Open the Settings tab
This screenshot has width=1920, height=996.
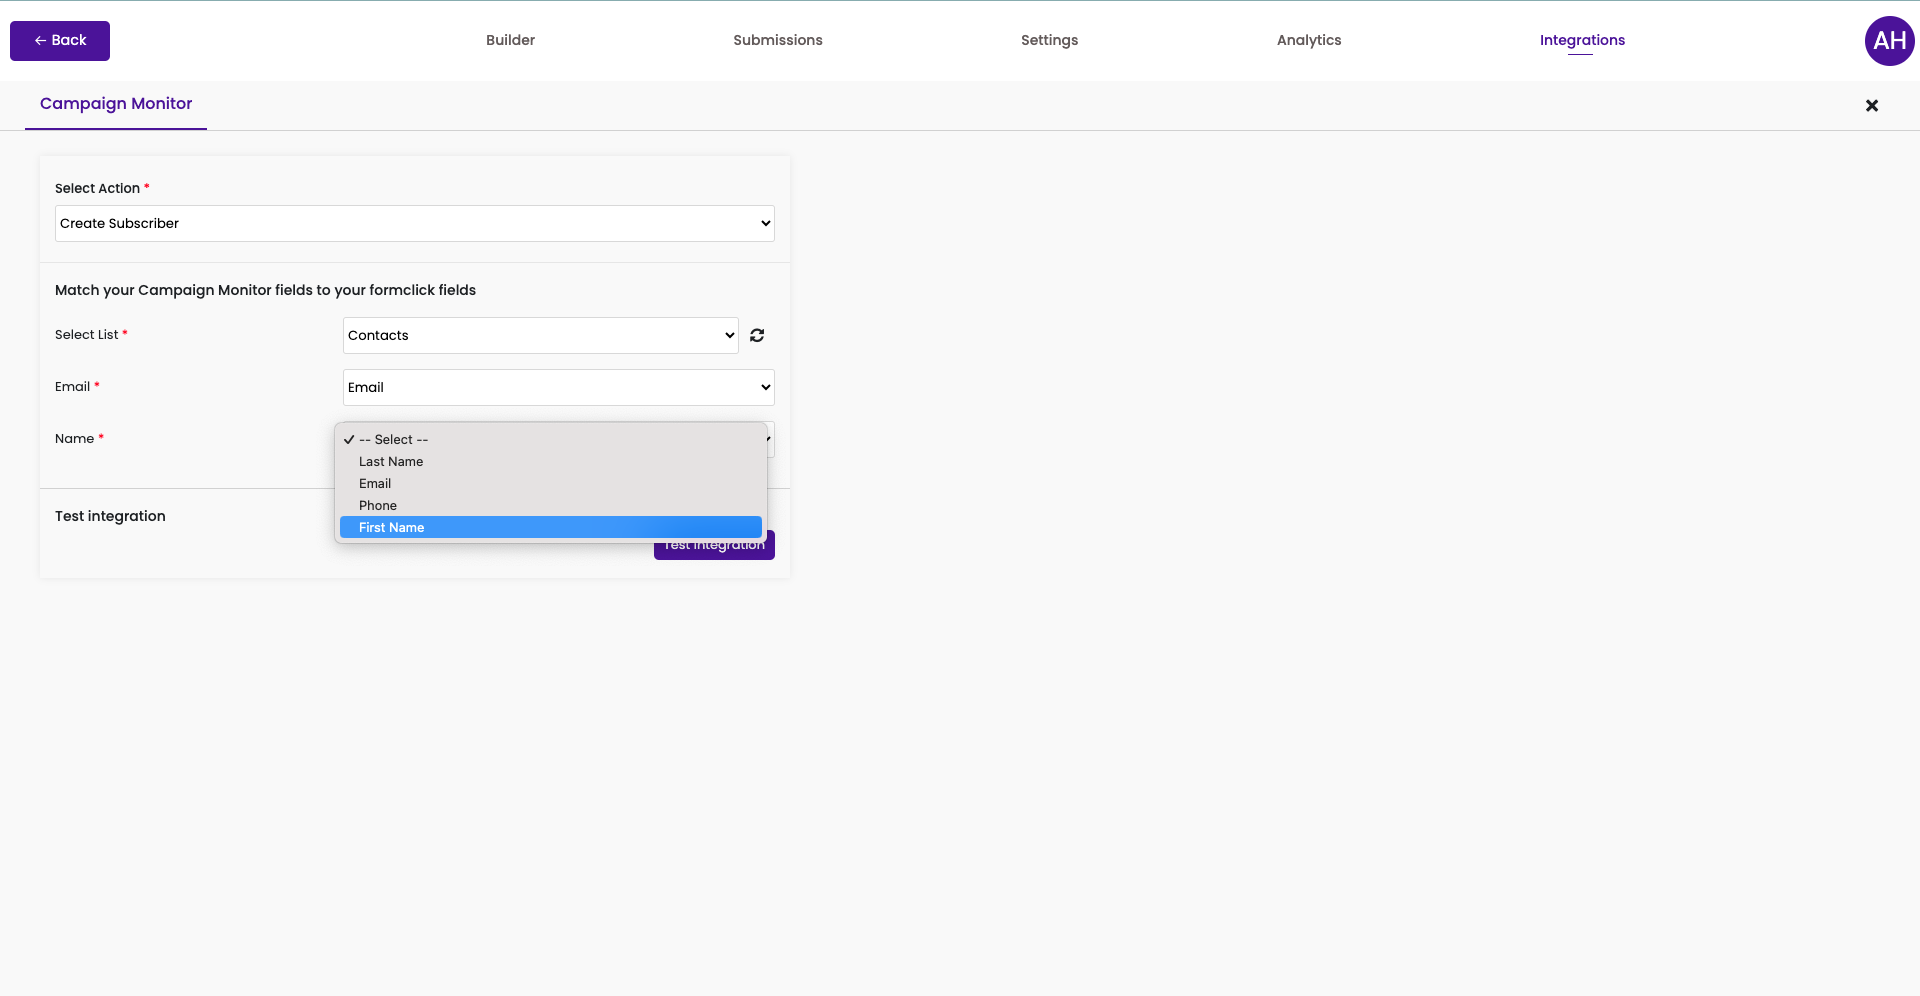(1049, 40)
